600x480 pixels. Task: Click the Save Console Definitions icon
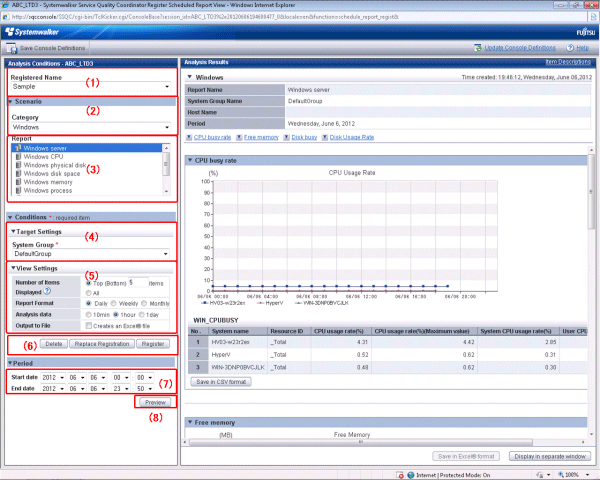tap(11, 48)
